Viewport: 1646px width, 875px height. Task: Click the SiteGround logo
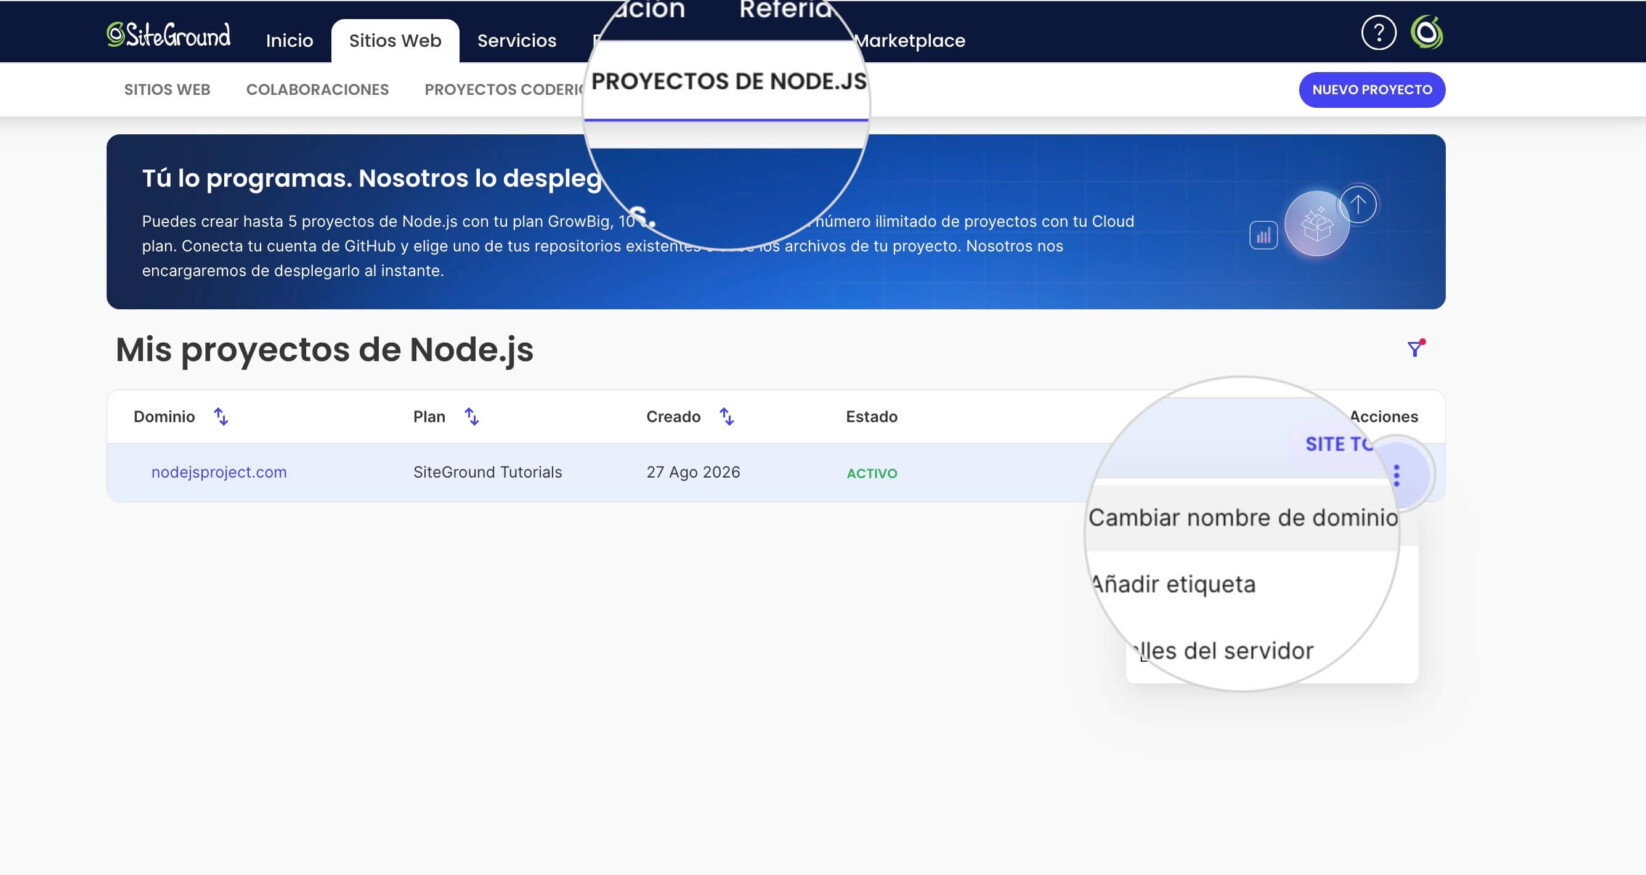(x=168, y=35)
